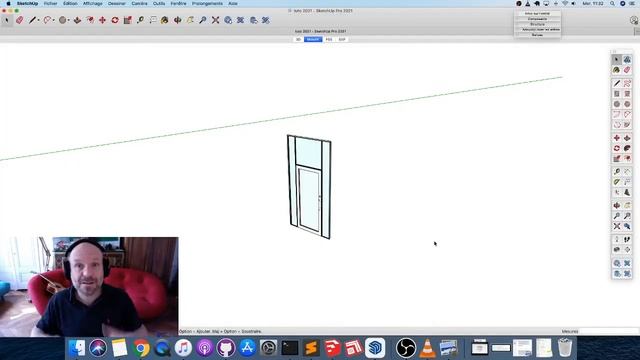Open Google Chrome from the Dock

pyautogui.click(x=141, y=348)
